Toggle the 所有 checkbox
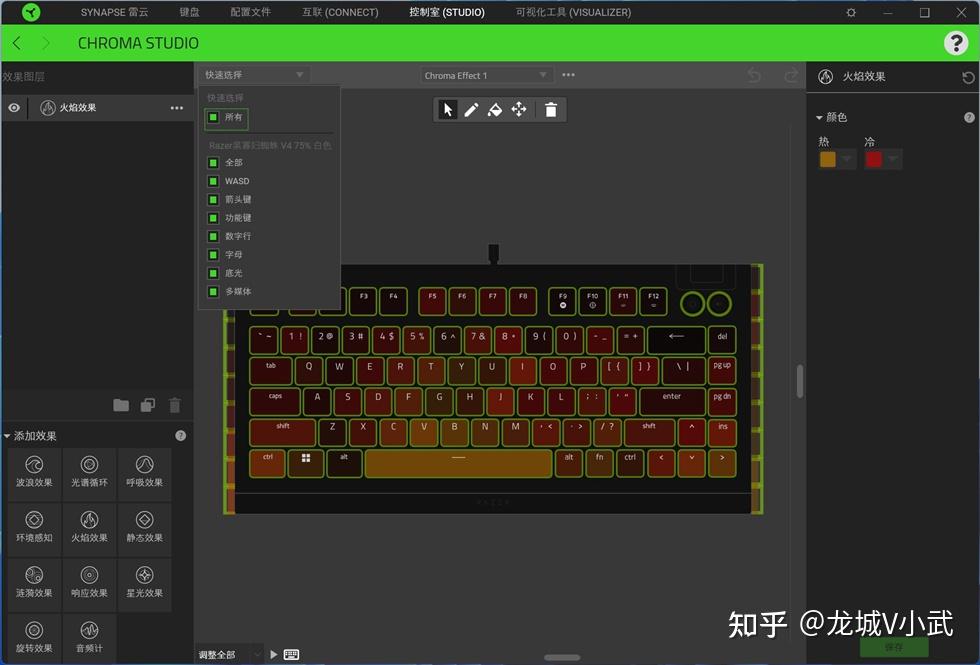Viewport: 980px width, 665px height. click(x=213, y=118)
